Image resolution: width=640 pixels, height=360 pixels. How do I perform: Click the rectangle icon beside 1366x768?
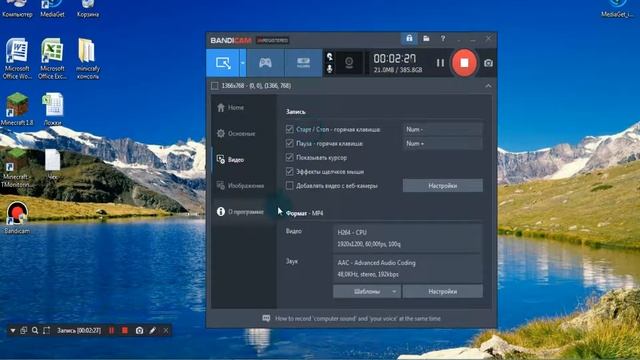pos(215,86)
